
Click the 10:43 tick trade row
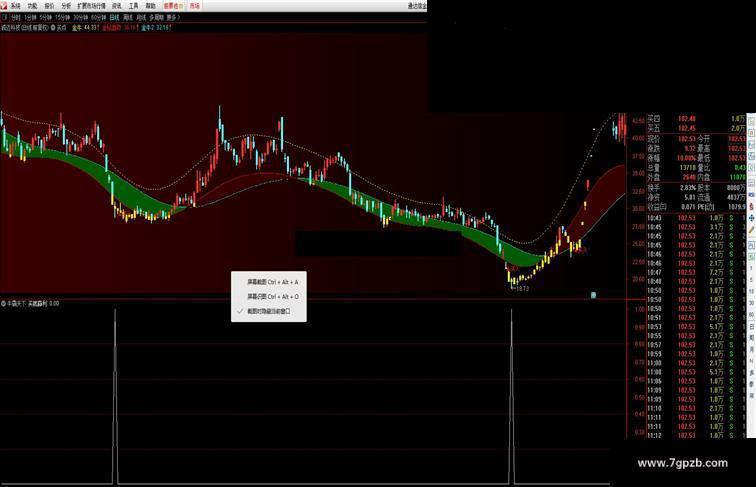tap(696, 218)
